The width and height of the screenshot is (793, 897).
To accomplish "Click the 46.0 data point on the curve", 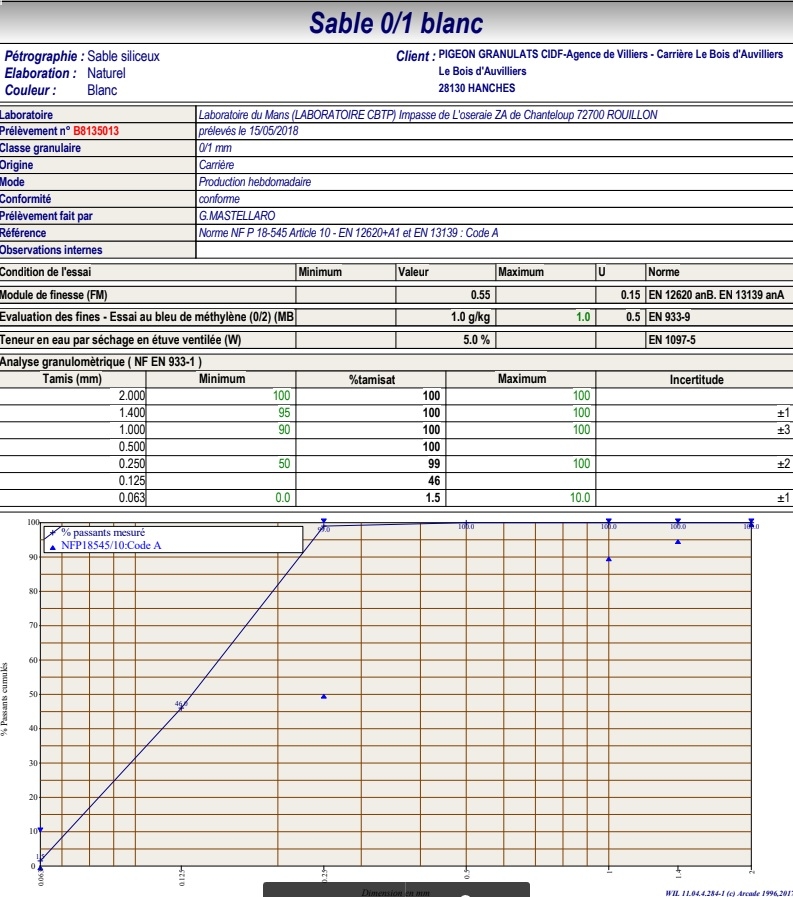I will (x=181, y=707).
